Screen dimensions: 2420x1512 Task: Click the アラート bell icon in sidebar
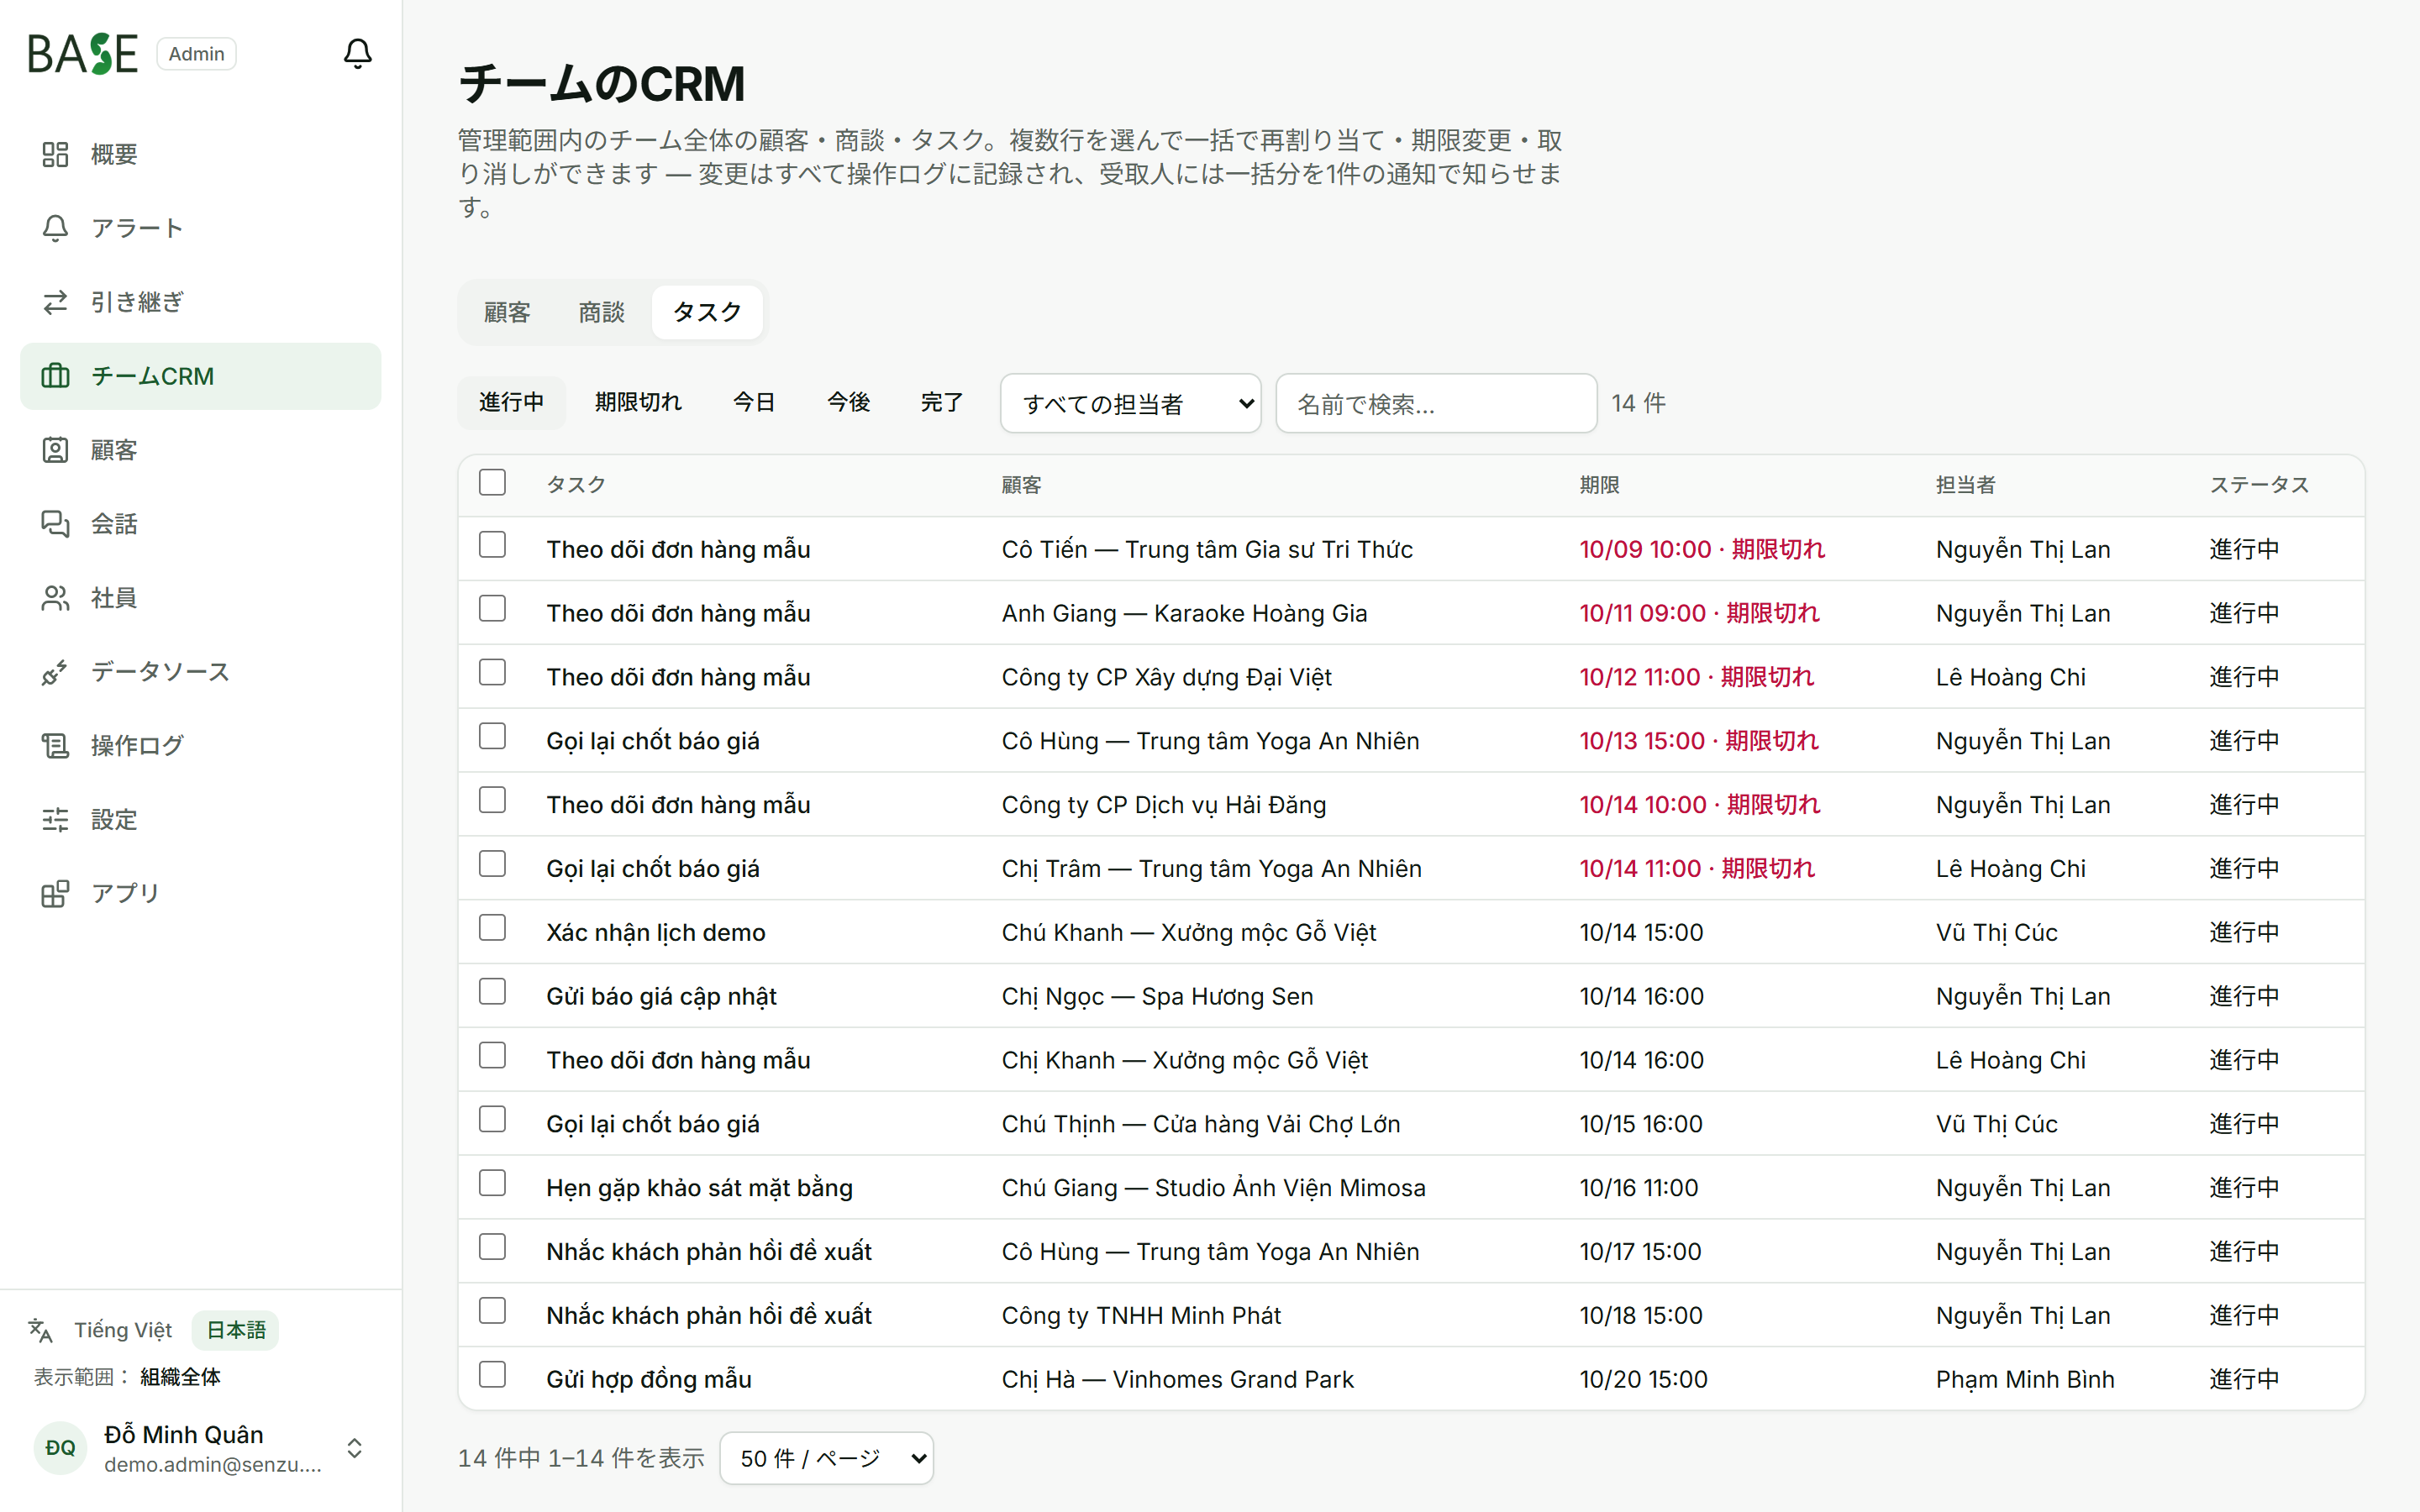(x=55, y=228)
